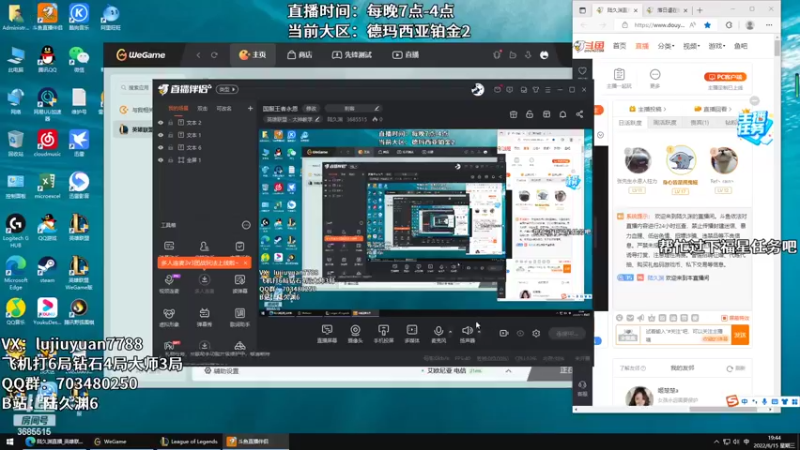This screenshot has height=450, width=800.
Task: Open toolbox more options circle icon
Action: 246,225
